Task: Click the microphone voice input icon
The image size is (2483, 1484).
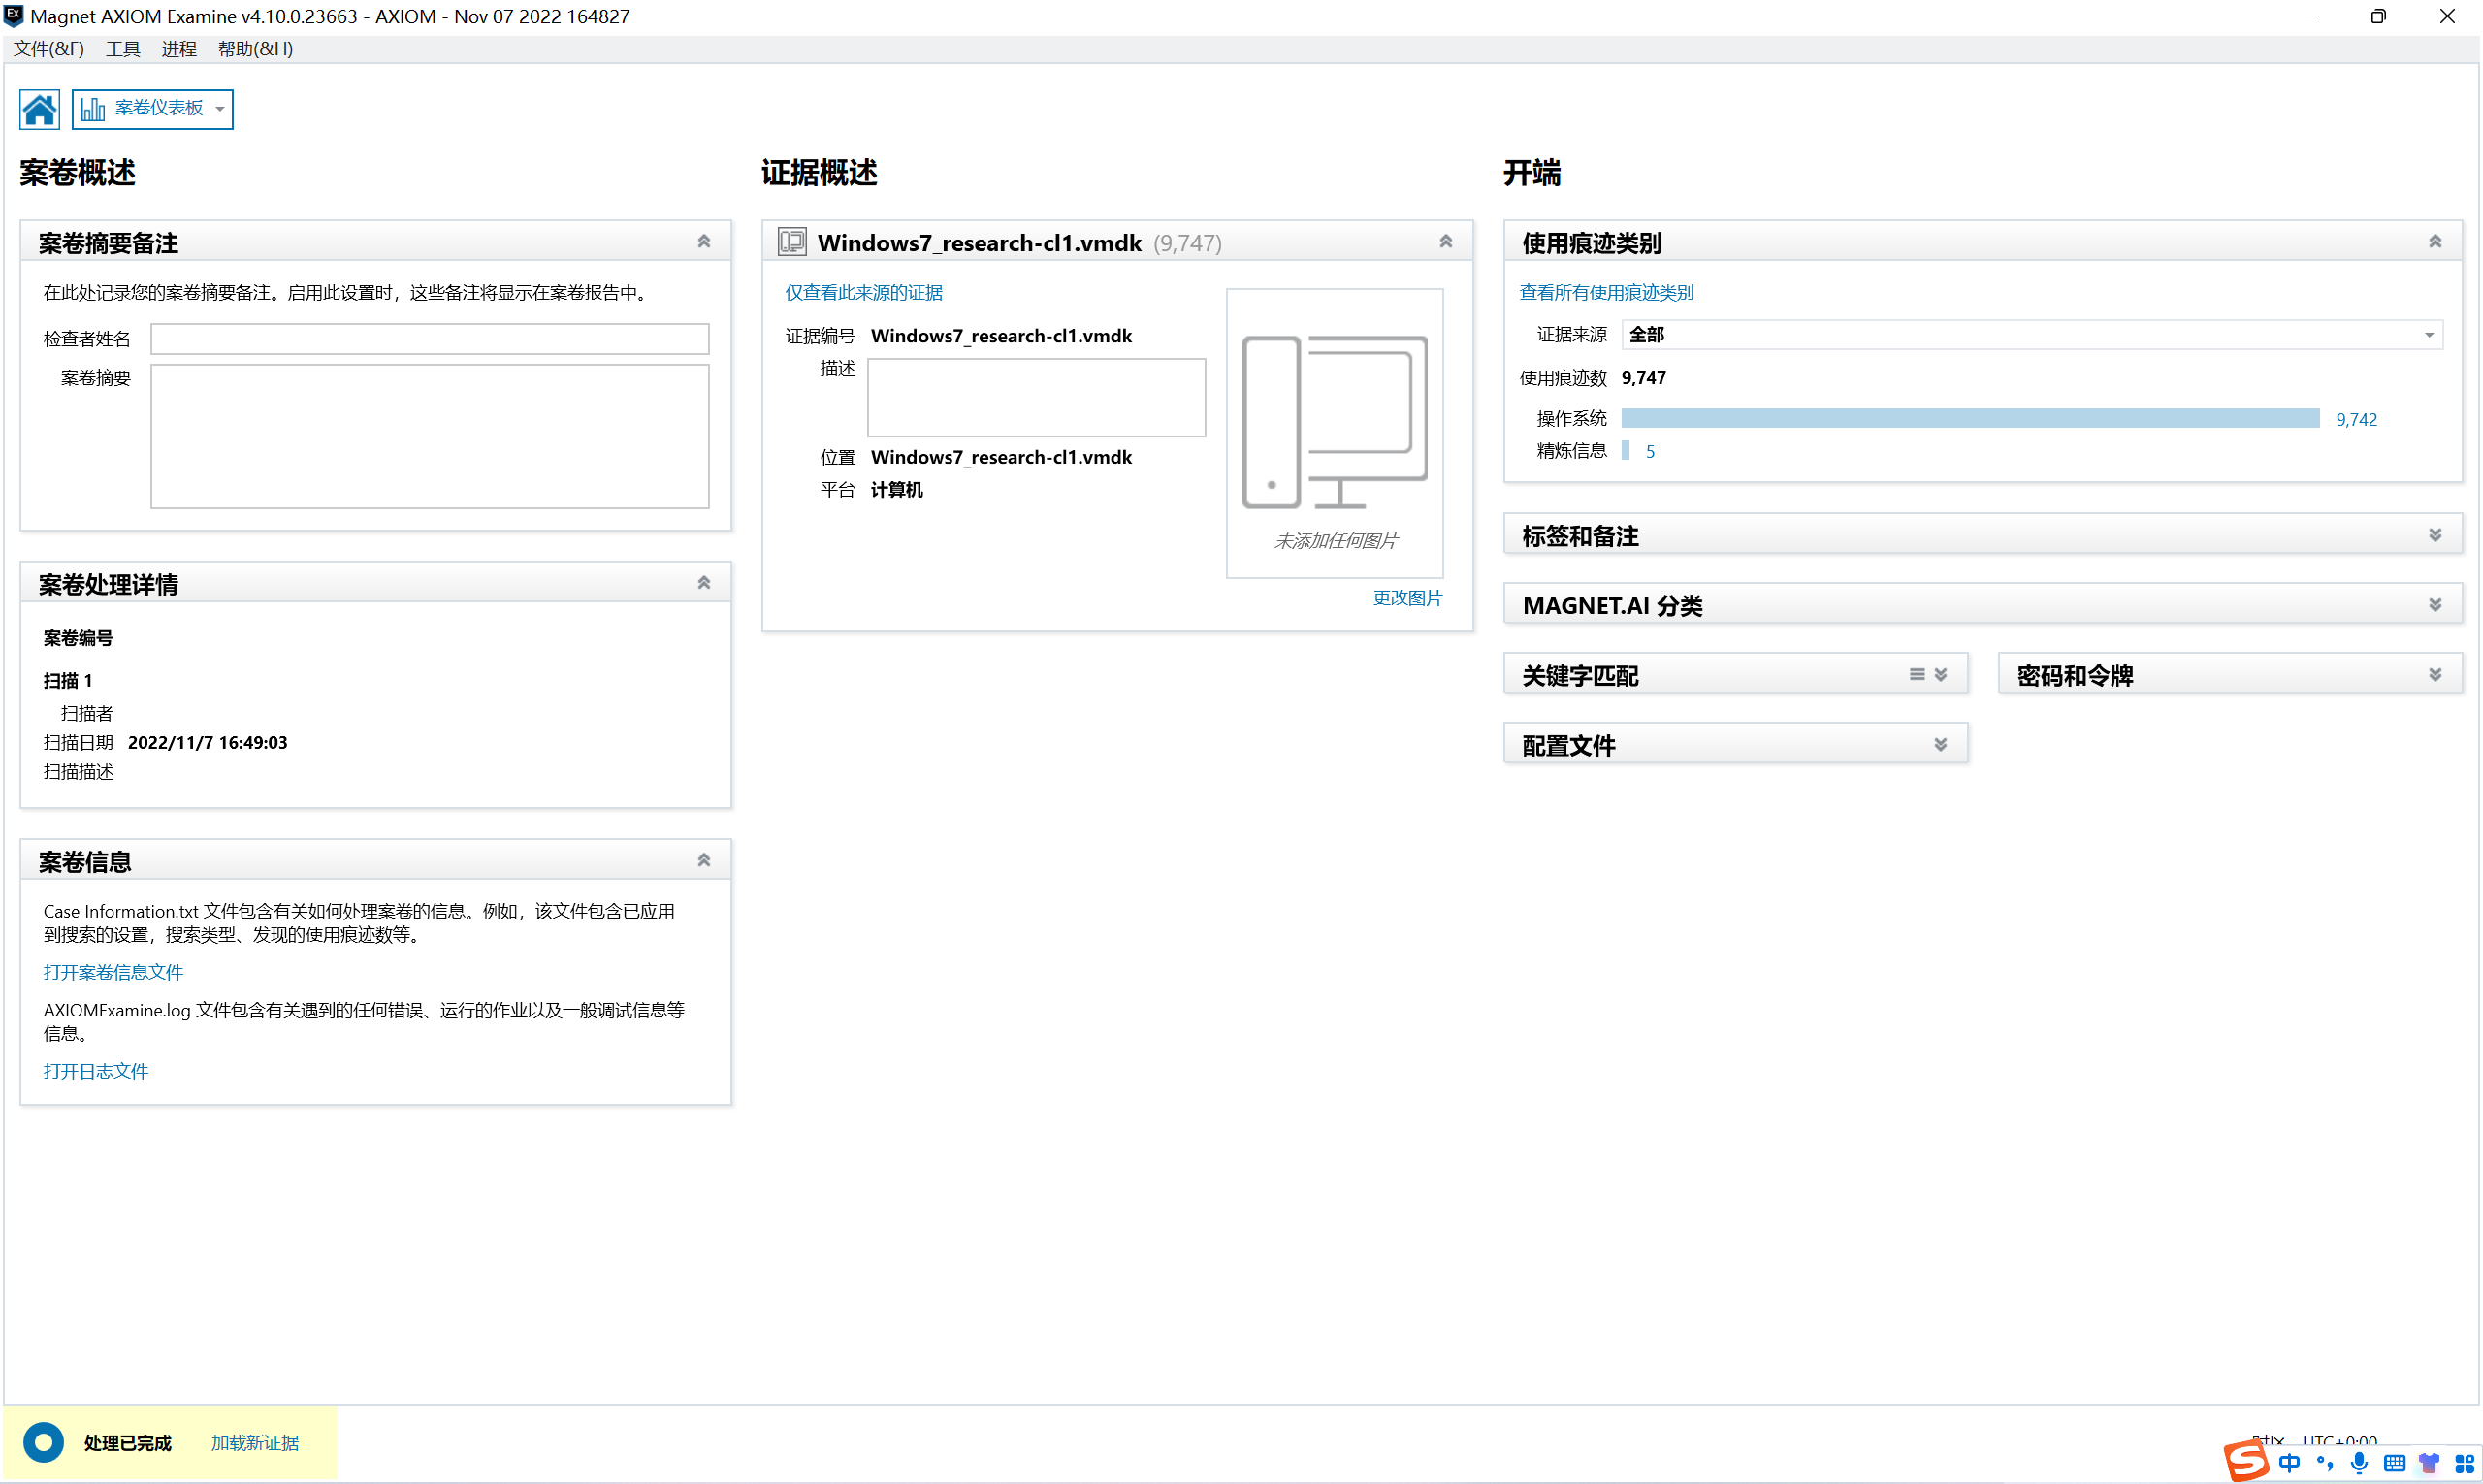Action: coord(2359,1463)
